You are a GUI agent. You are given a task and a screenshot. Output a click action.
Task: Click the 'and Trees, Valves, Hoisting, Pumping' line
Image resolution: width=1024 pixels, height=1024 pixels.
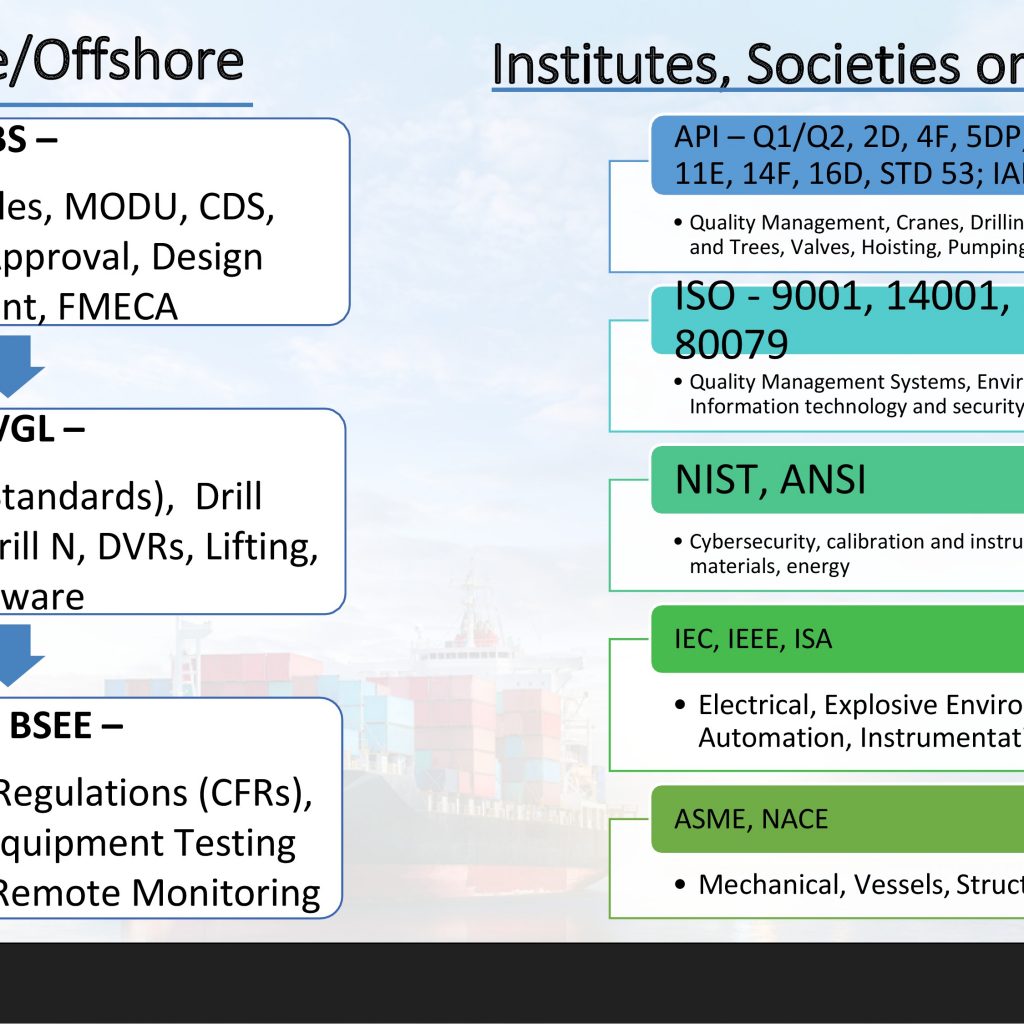[856, 248]
